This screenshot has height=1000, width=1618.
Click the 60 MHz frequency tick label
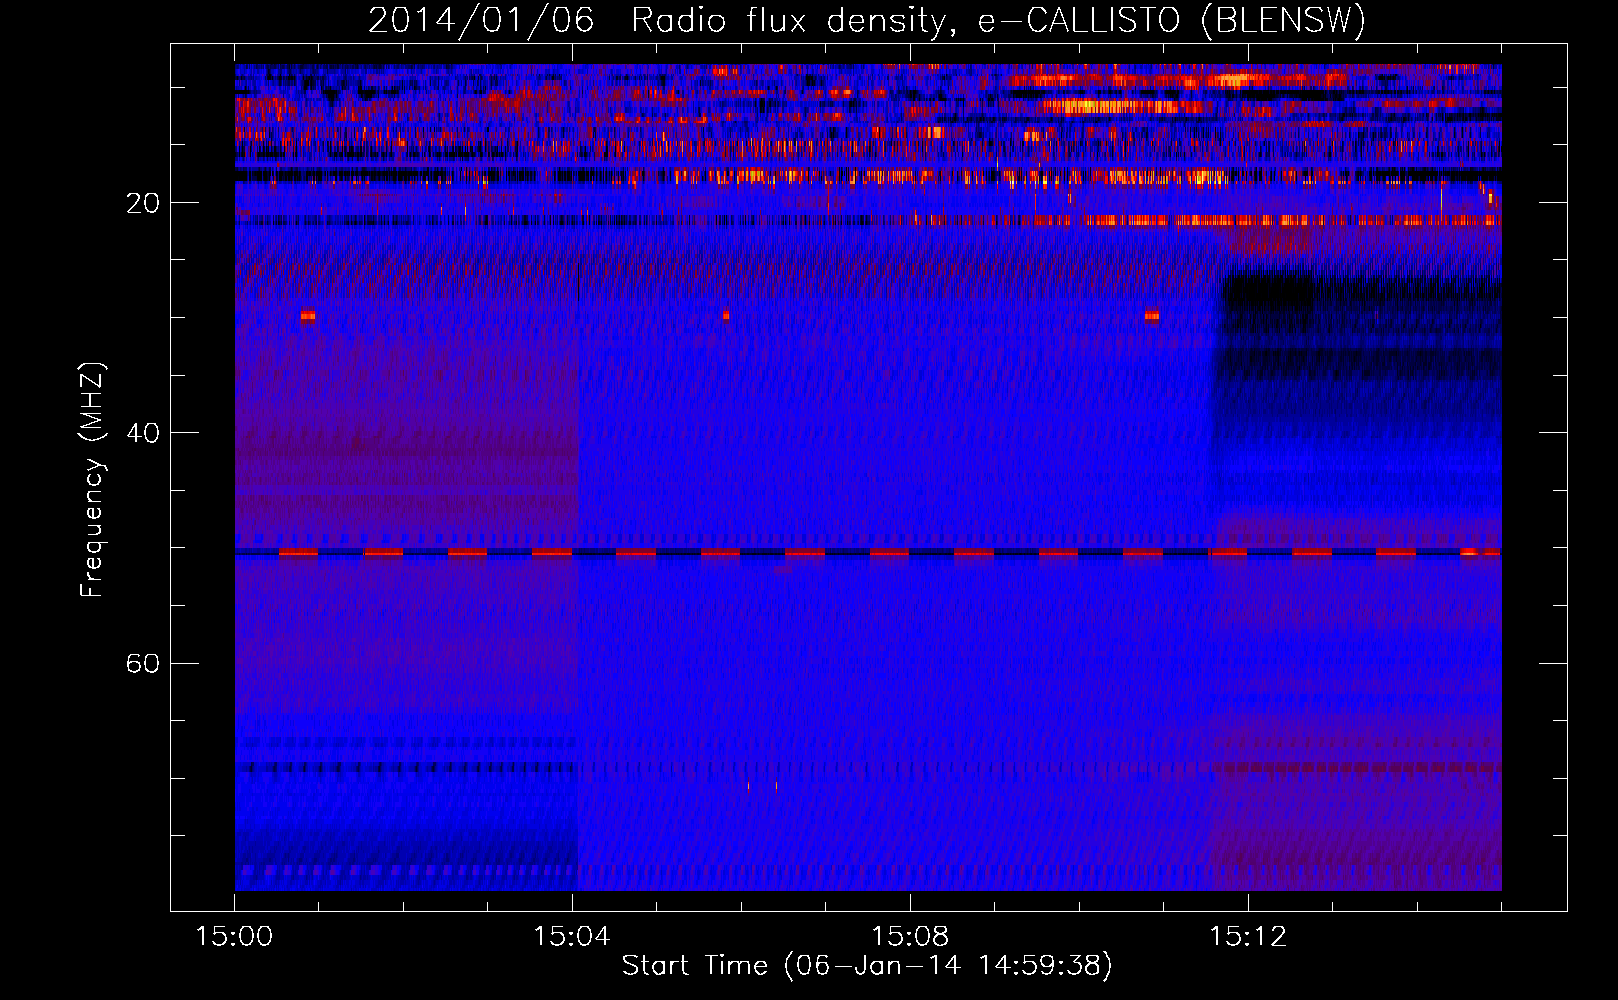tap(143, 663)
